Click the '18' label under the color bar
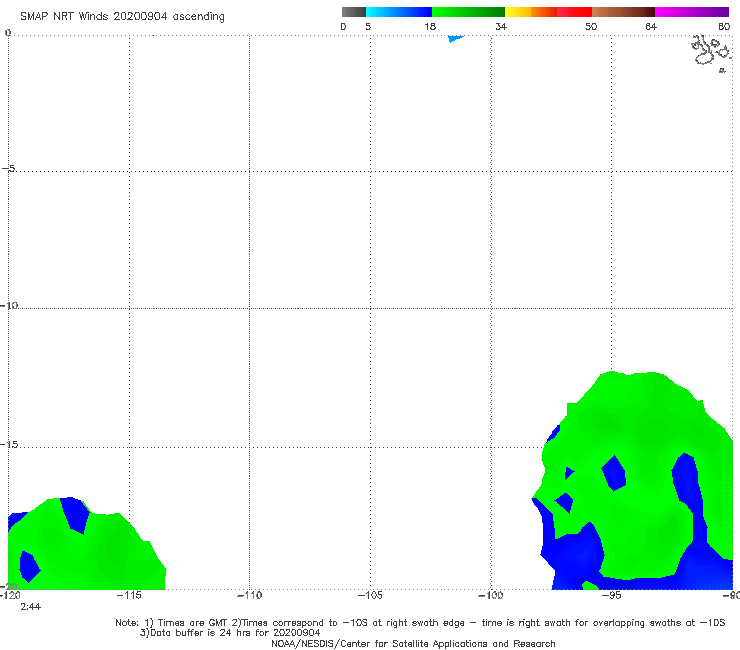The width and height of the screenshot is (740, 650). coord(430,26)
